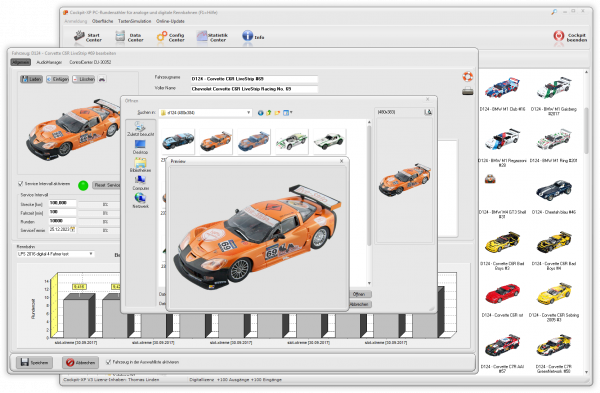This screenshot has height=393, width=600.
Task: Open the Online-Update menu
Action: [x=170, y=21]
